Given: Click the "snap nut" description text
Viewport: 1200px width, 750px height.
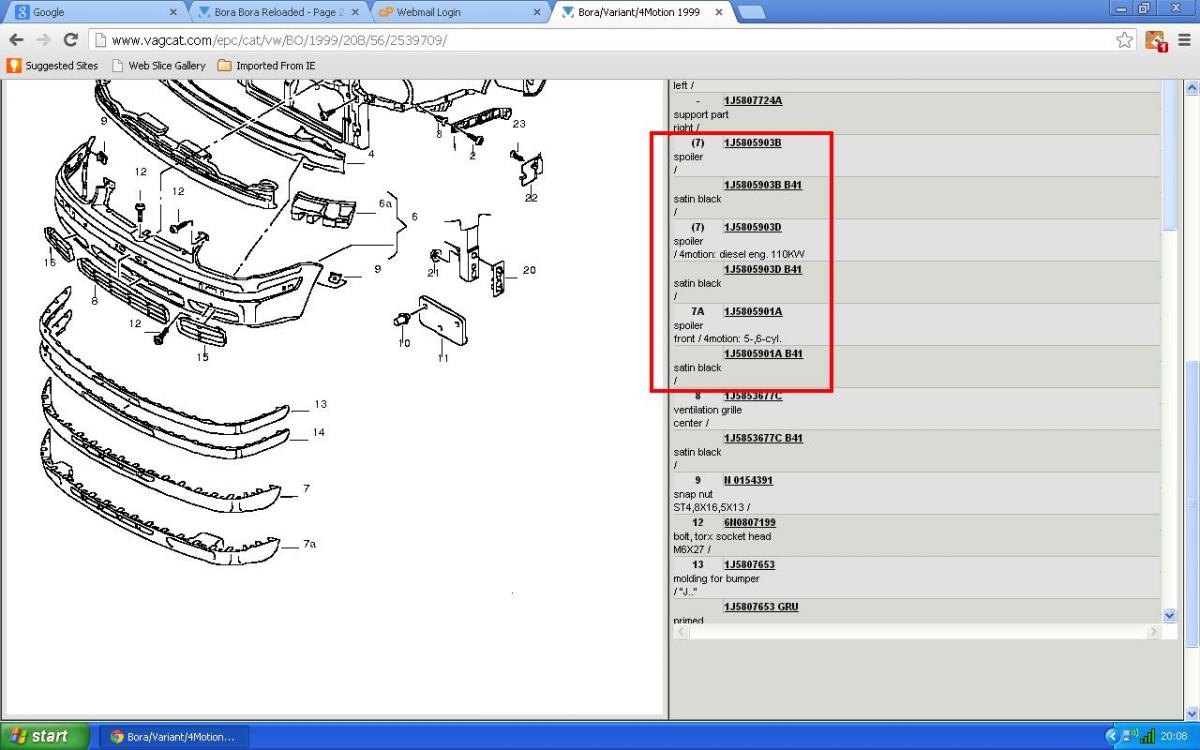Looking at the screenshot, I should coord(694,494).
